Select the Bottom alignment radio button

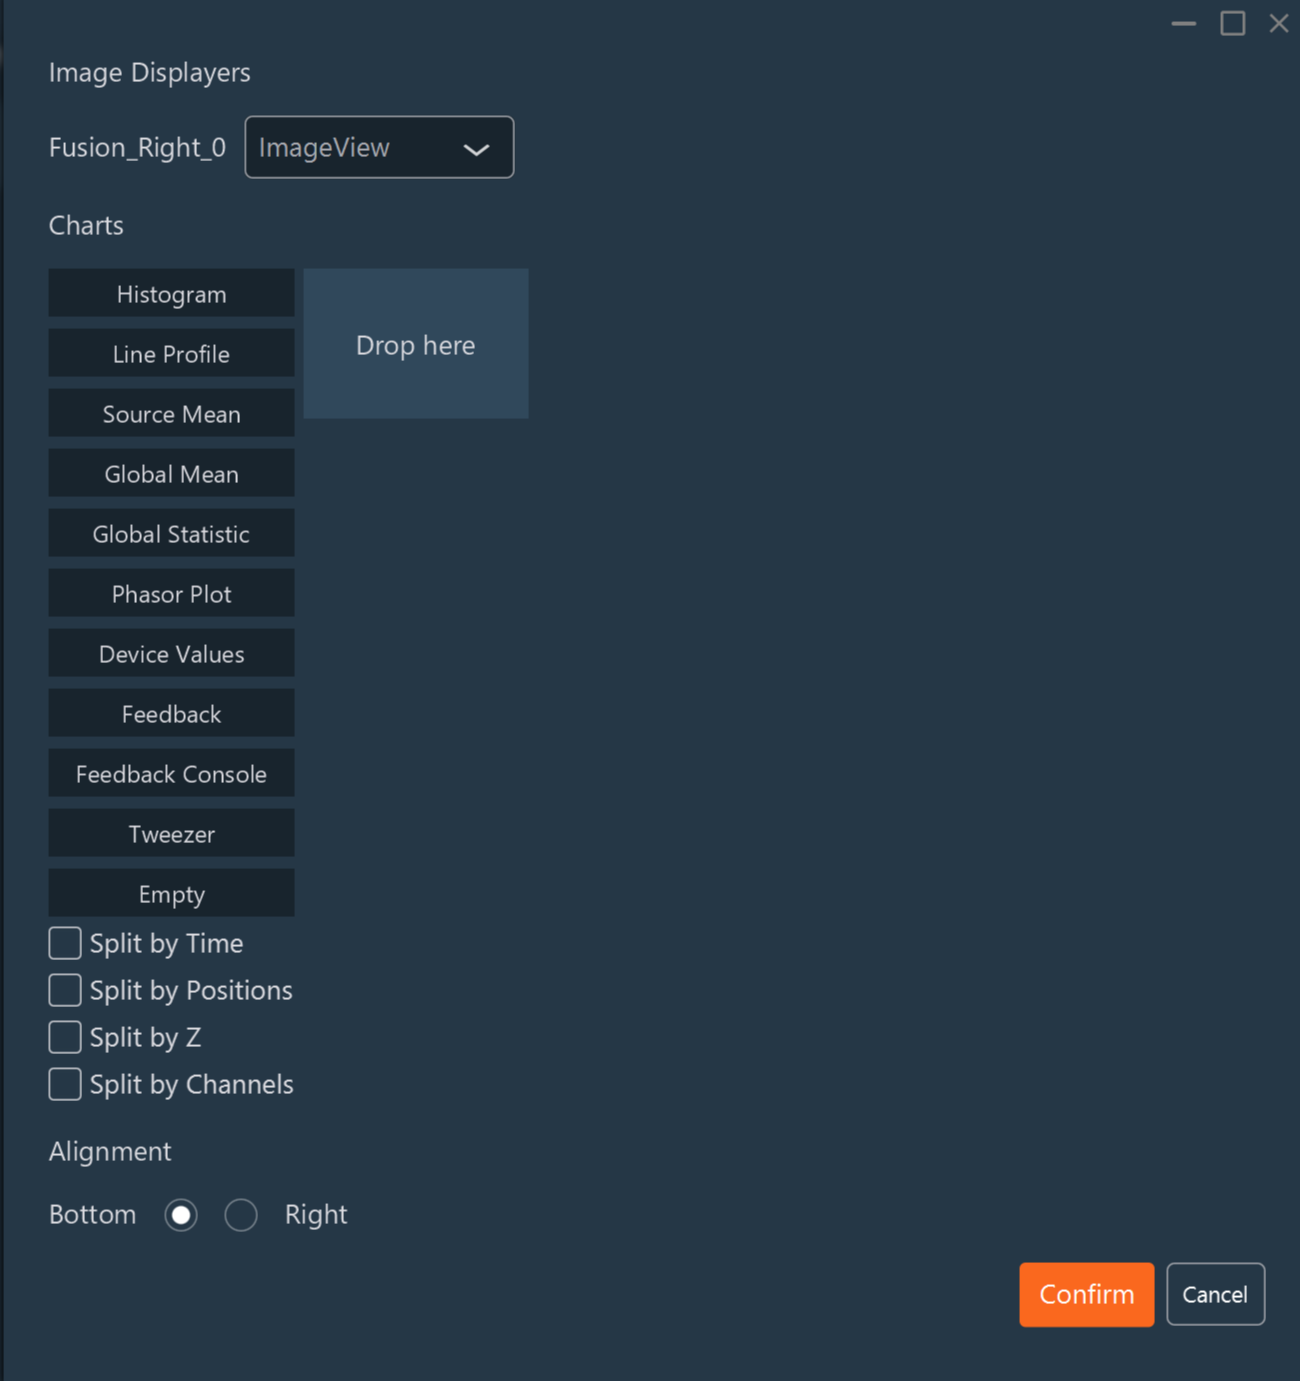click(181, 1215)
